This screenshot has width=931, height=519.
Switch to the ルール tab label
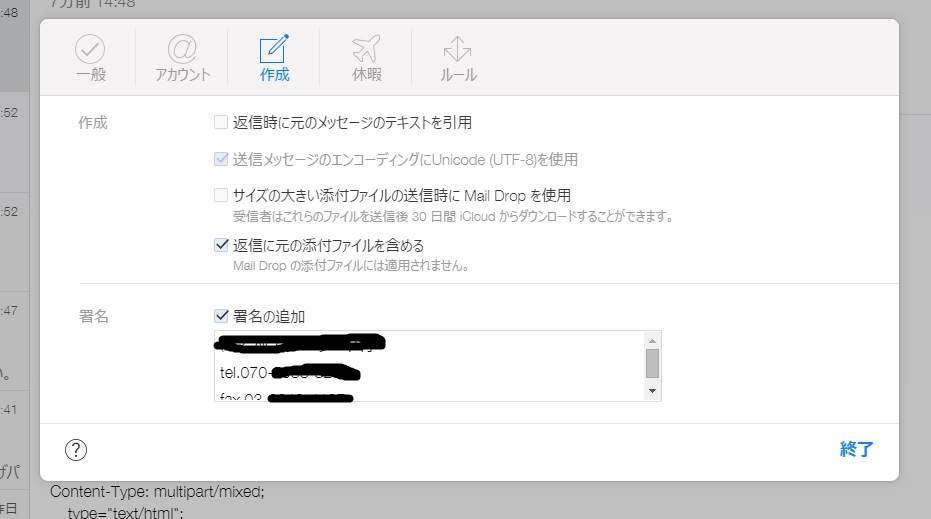tap(458, 75)
